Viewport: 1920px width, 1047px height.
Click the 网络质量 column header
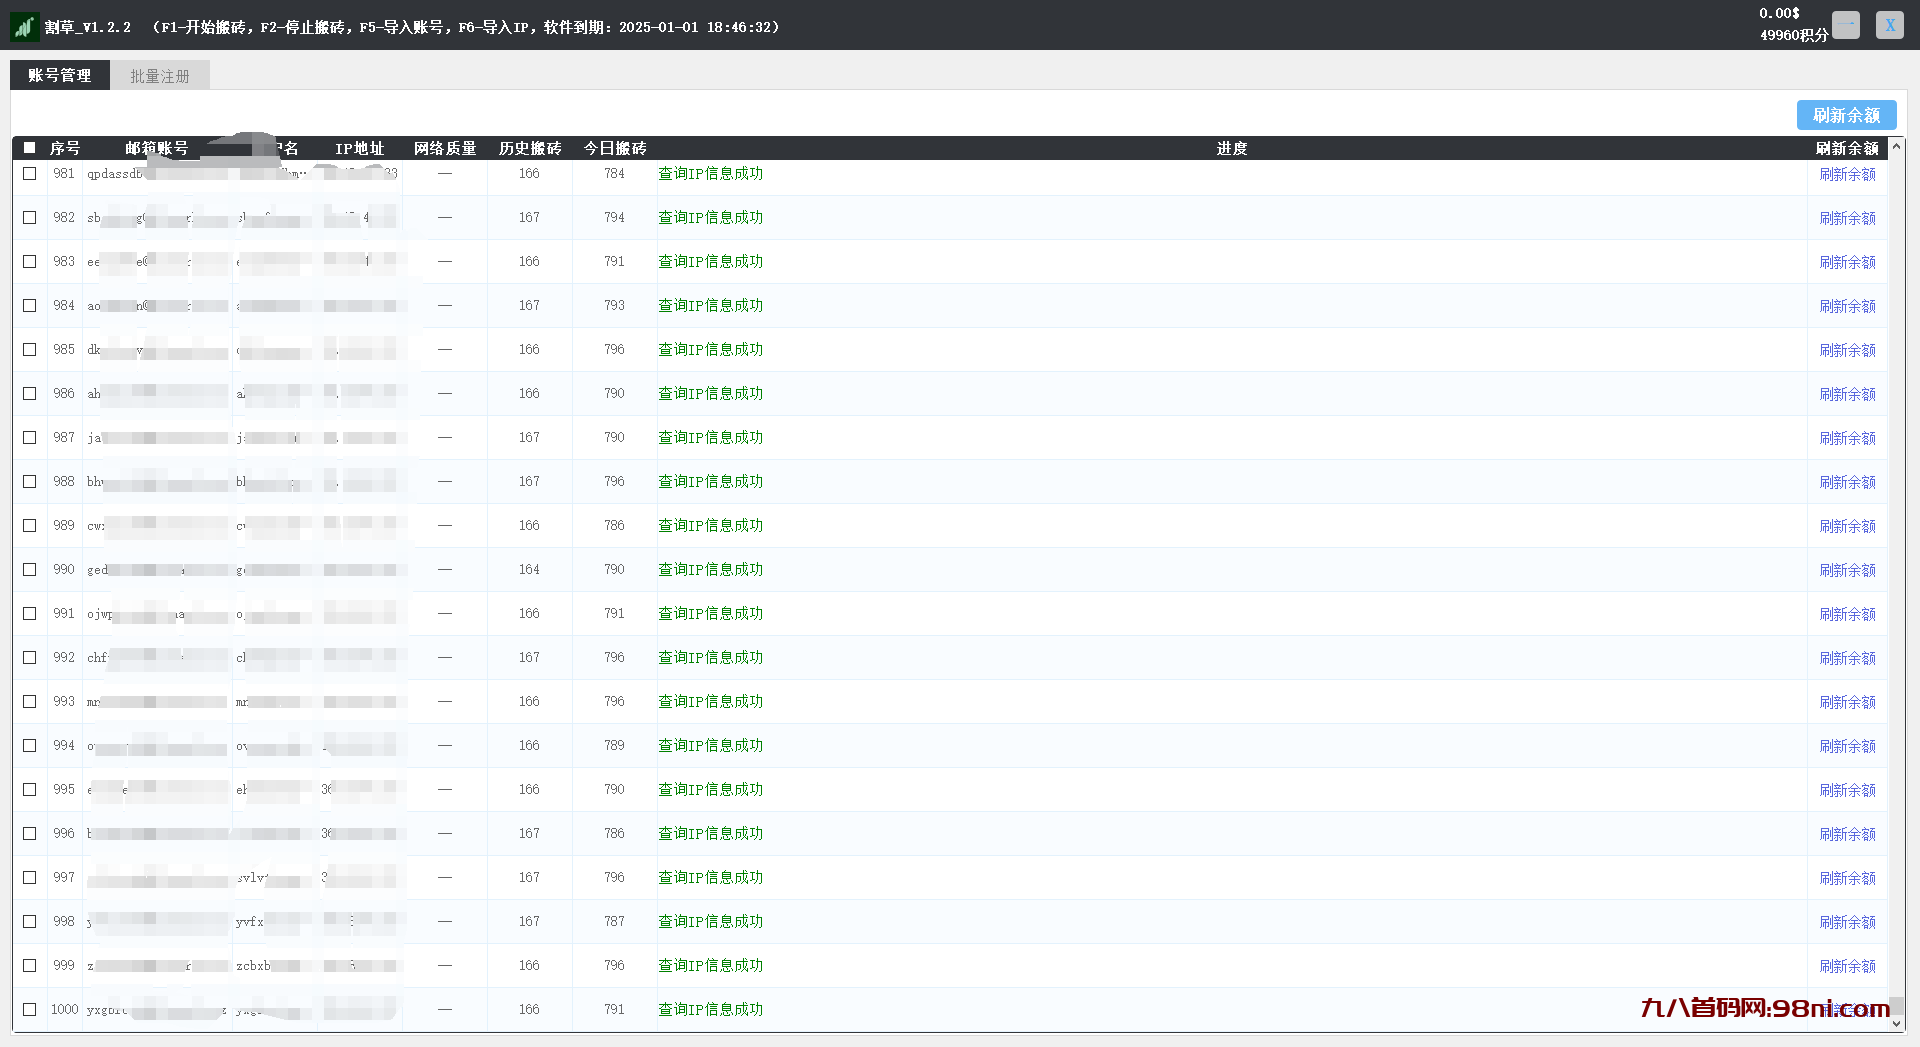pyautogui.click(x=445, y=148)
